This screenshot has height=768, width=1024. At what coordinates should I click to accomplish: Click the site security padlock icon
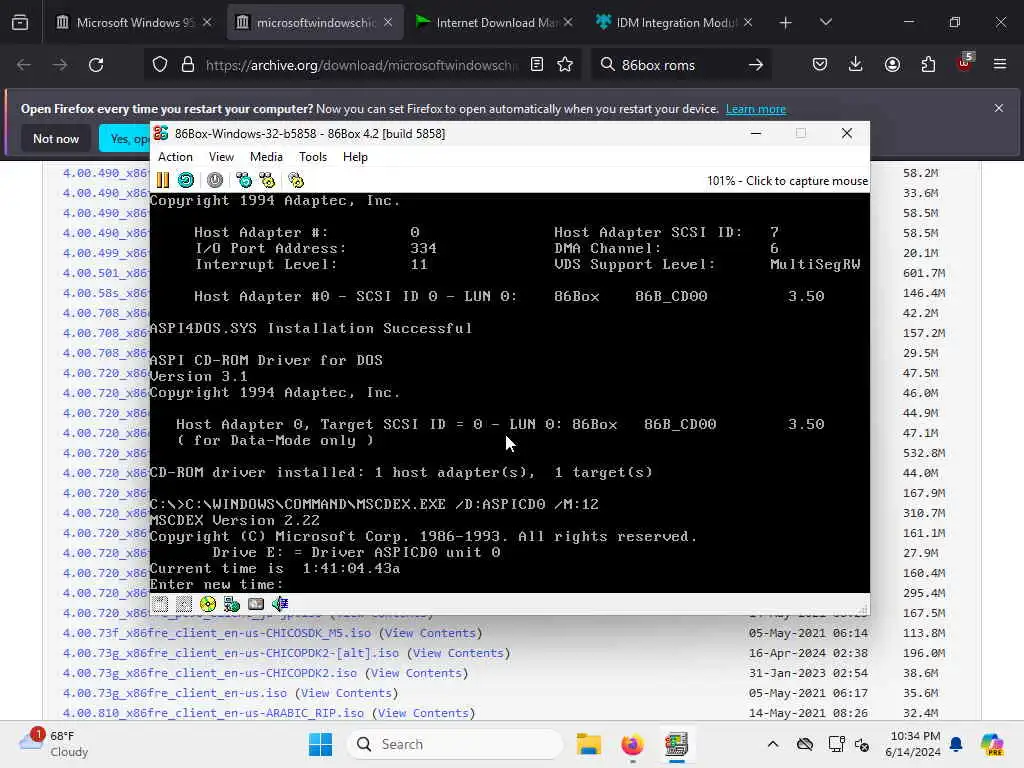click(188, 65)
